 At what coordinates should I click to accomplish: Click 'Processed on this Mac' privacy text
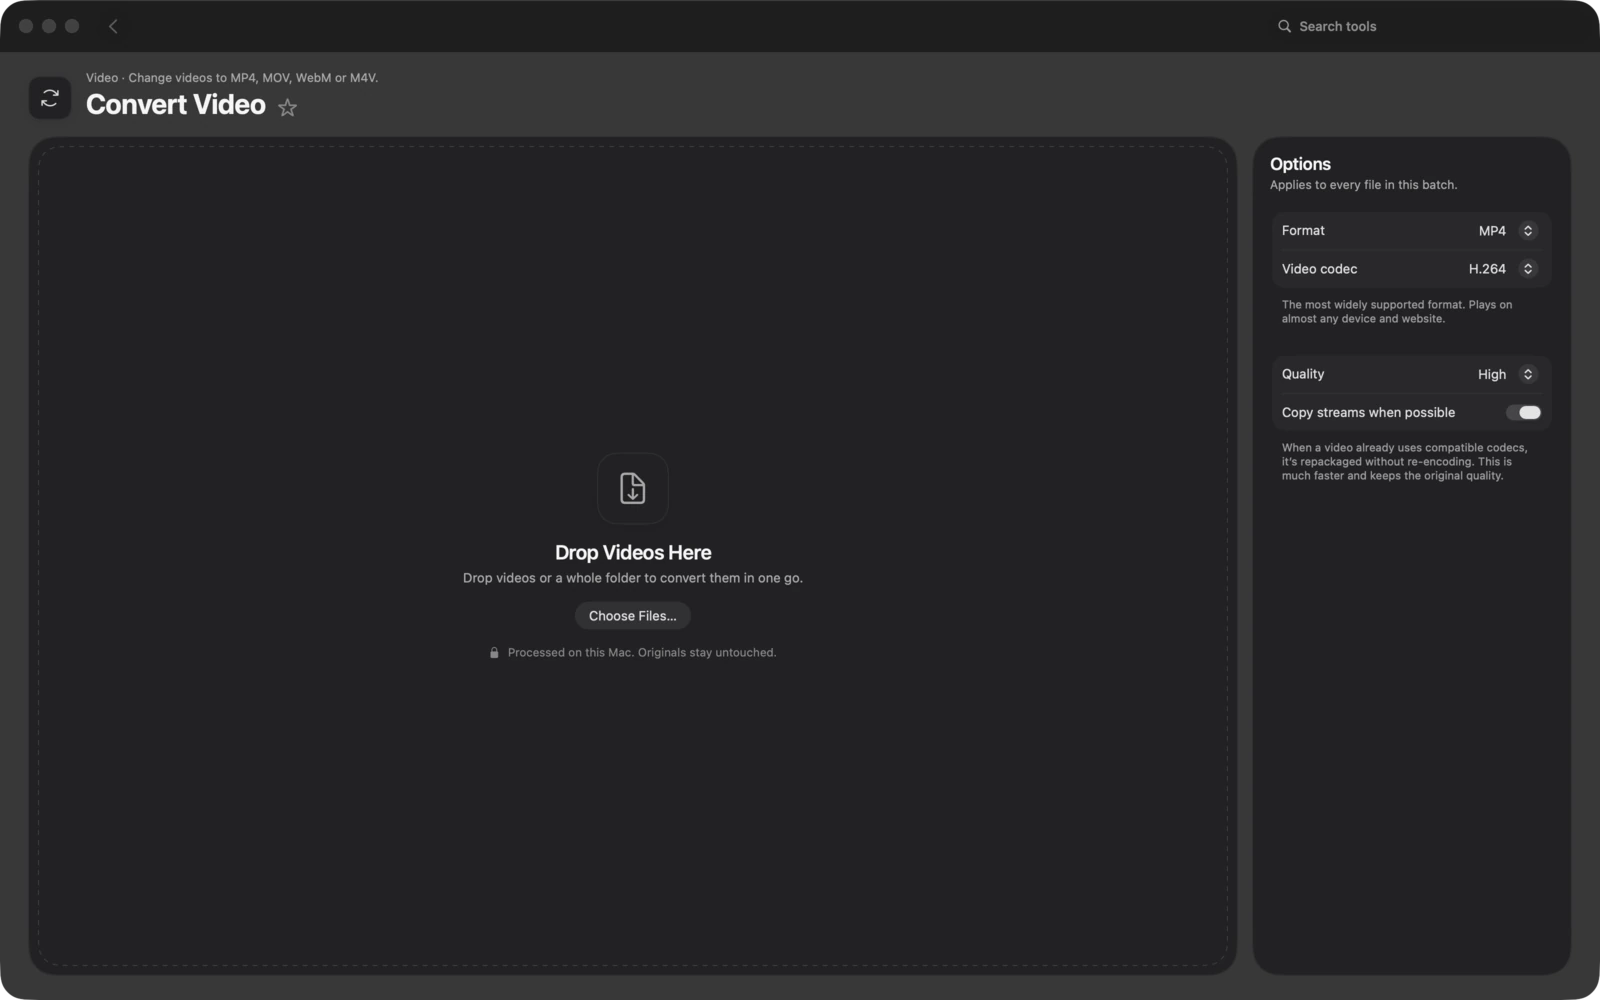tap(642, 653)
